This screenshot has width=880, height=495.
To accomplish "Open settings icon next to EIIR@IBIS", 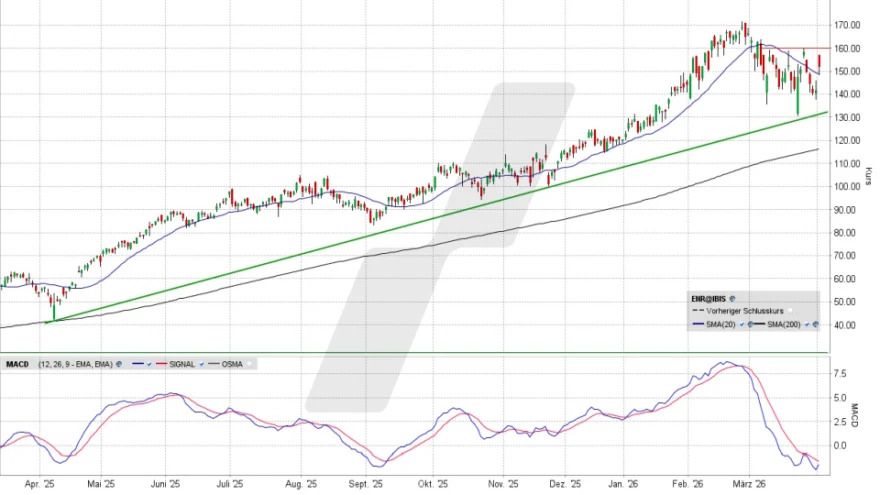I will 732,298.
